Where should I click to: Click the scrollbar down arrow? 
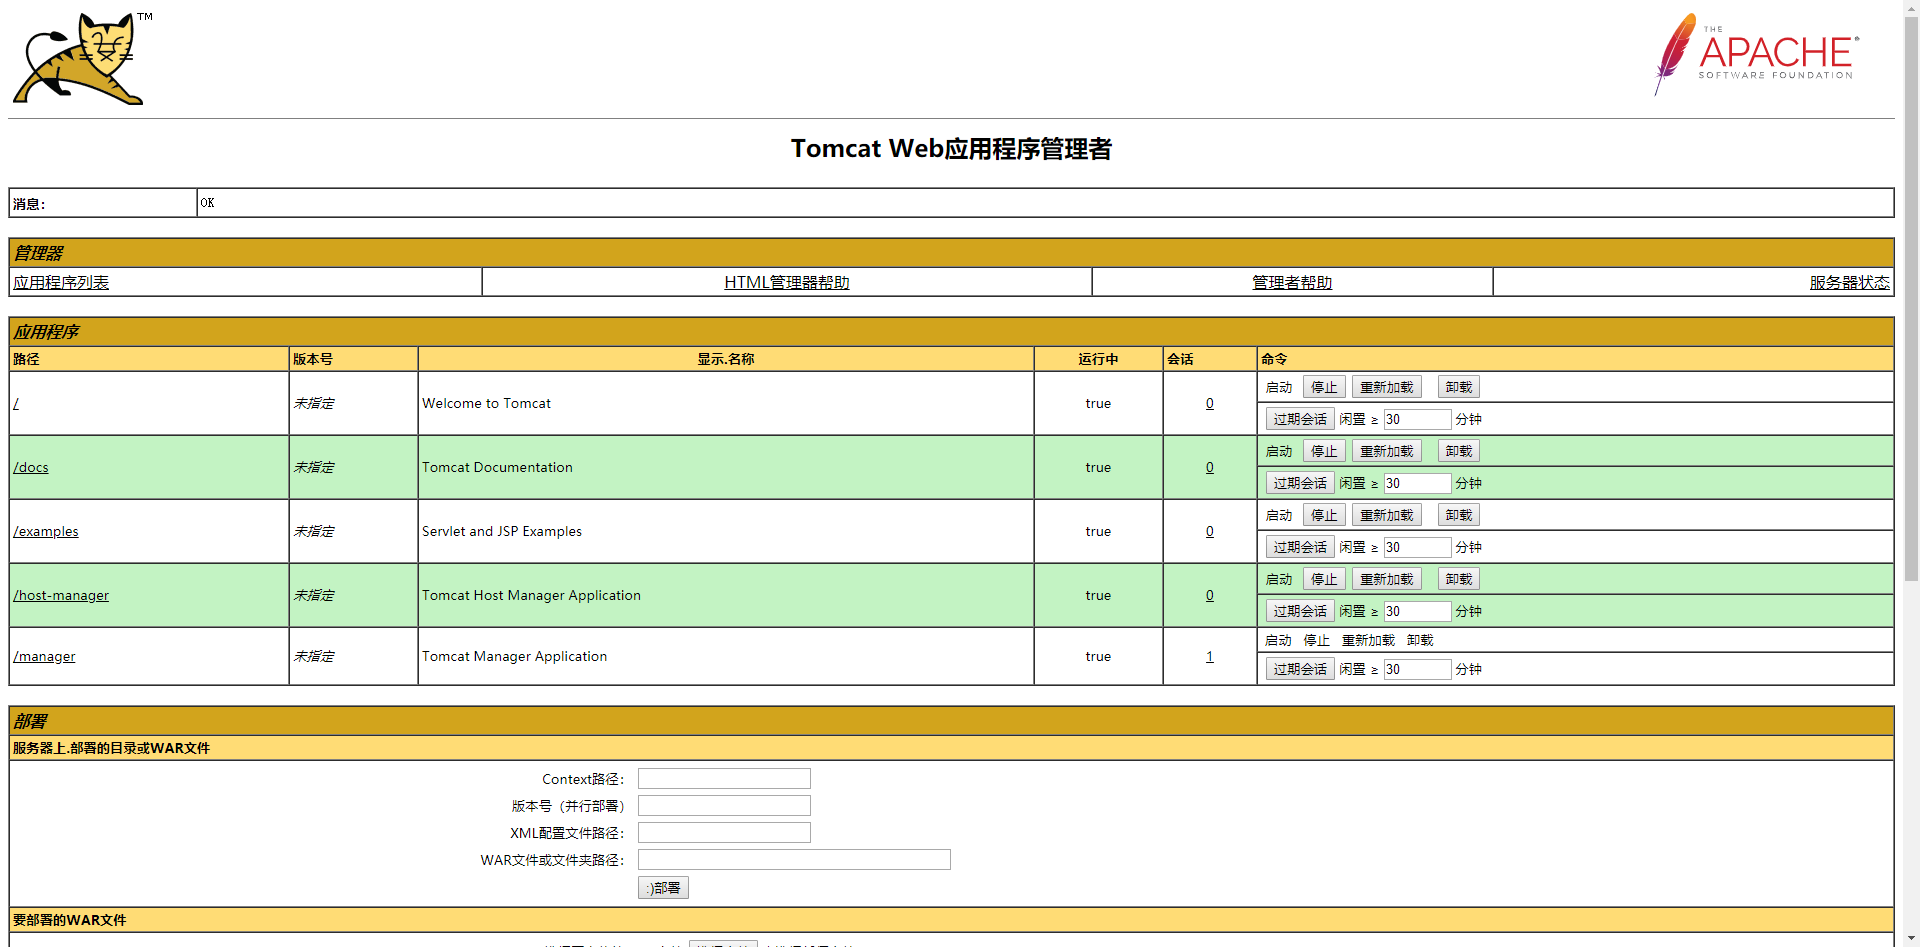1911,936
